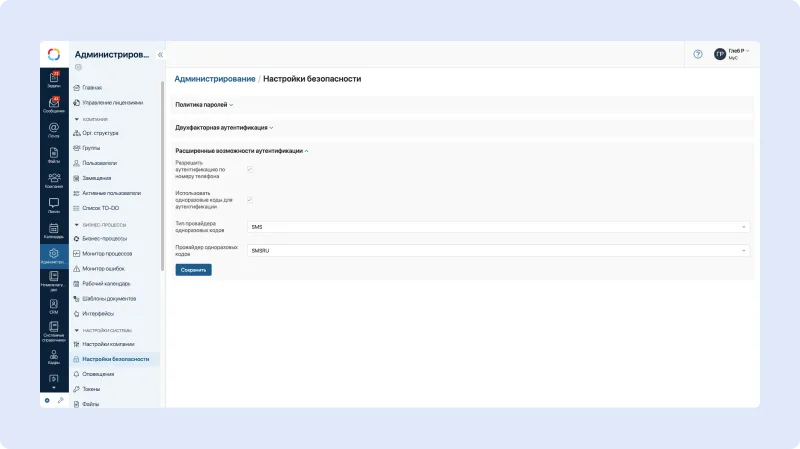This screenshot has height=449, width=800.
Task: Click small gear icon under Администрирование title
Action: coord(78,67)
